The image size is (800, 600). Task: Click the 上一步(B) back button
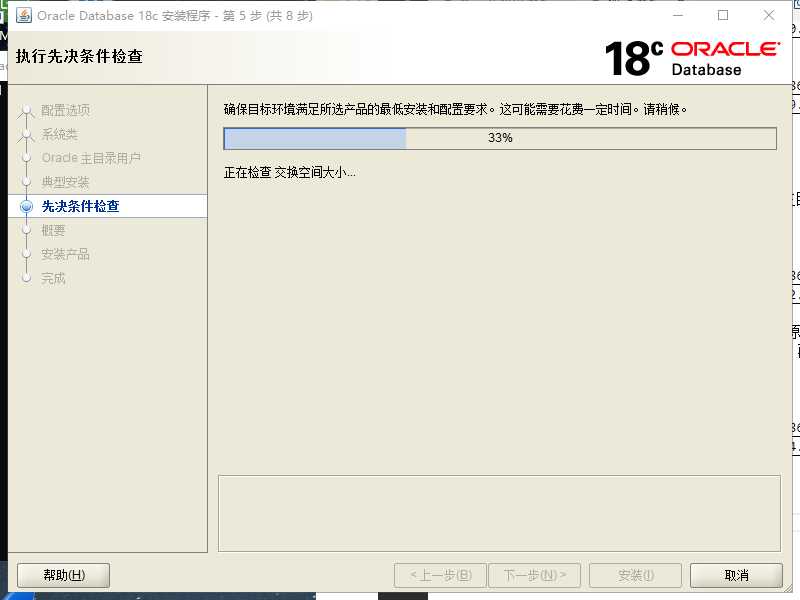[441, 576]
